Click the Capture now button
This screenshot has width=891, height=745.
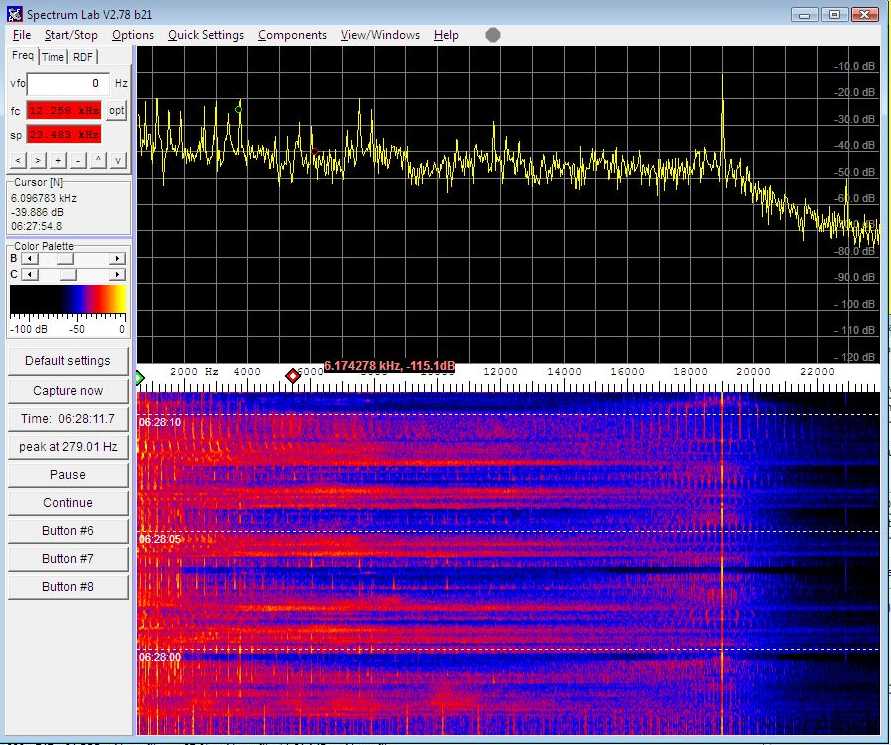click(68, 391)
